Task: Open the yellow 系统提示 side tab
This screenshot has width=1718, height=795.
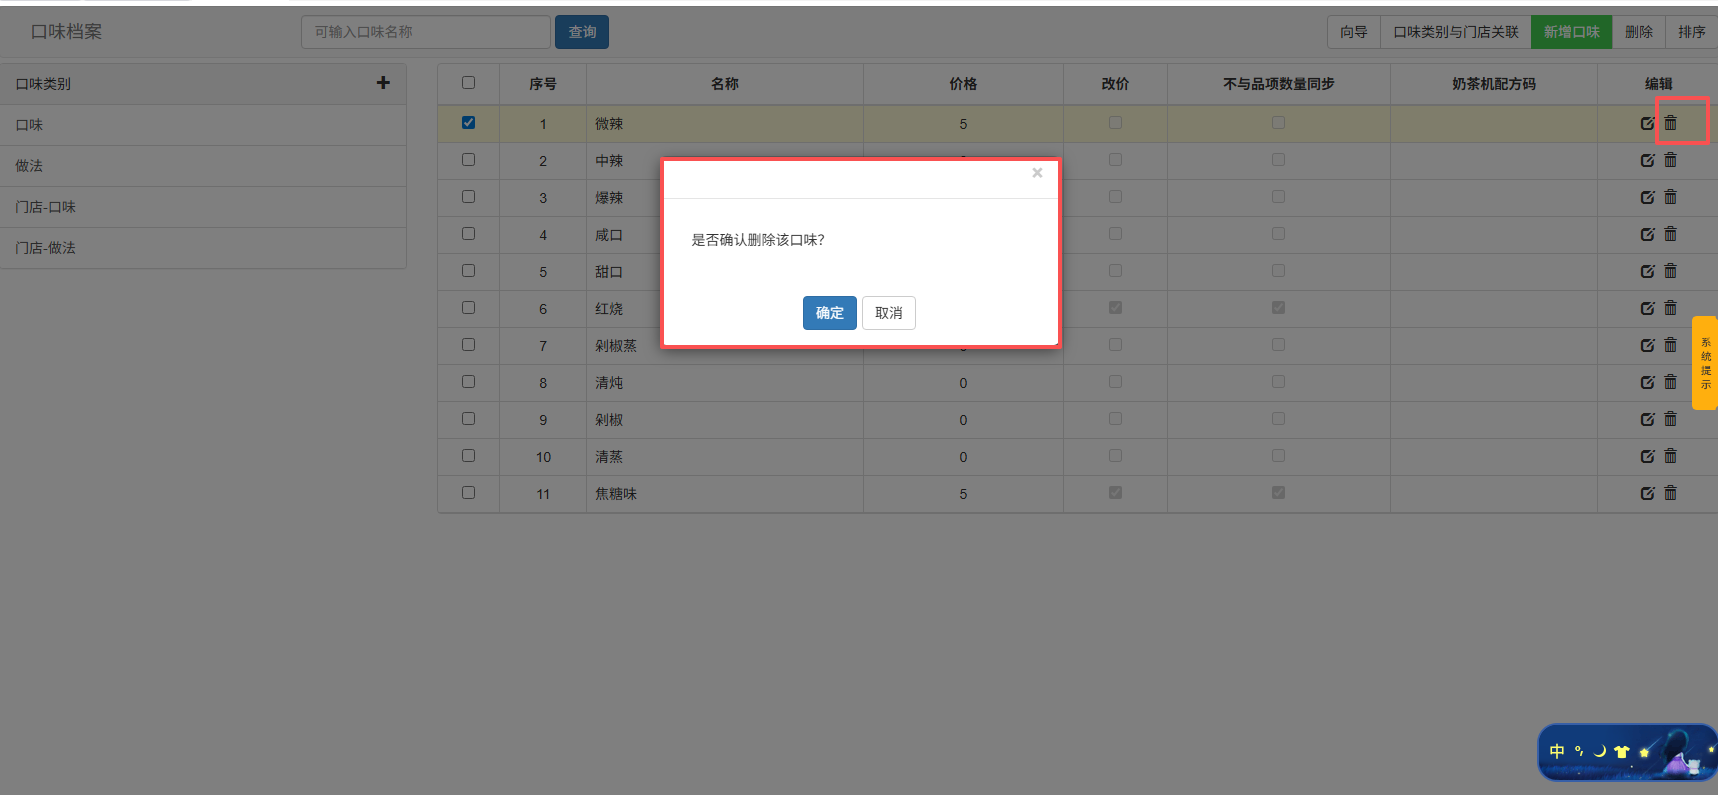Action: click(1705, 363)
